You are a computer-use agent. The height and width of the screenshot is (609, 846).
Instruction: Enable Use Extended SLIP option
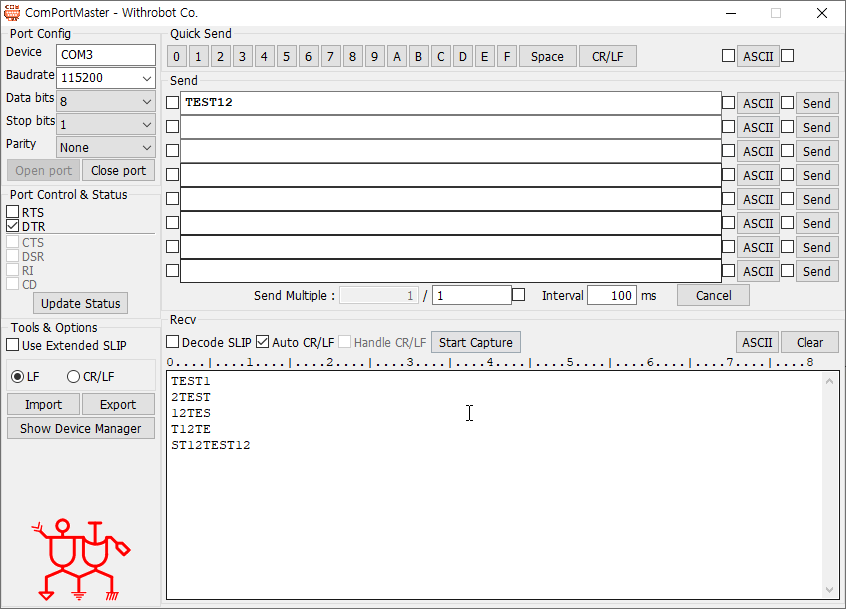[13, 345]
